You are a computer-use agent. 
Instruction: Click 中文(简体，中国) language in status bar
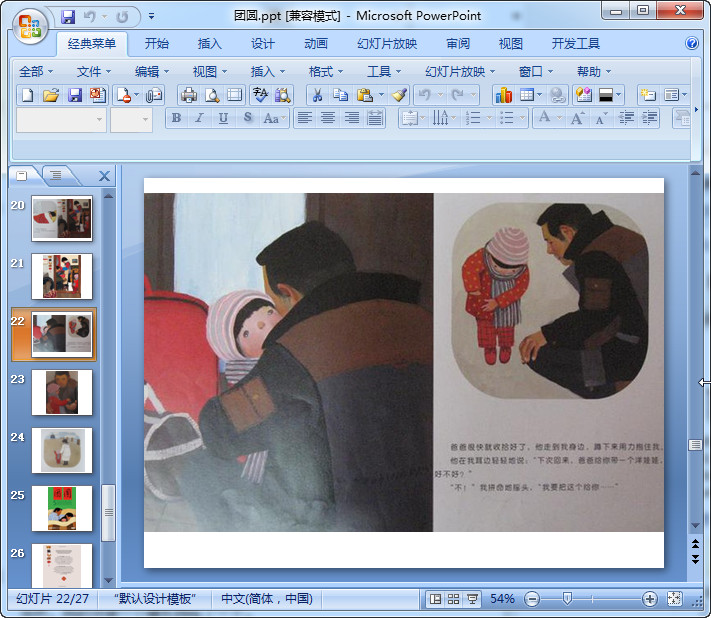pos(267,599)
